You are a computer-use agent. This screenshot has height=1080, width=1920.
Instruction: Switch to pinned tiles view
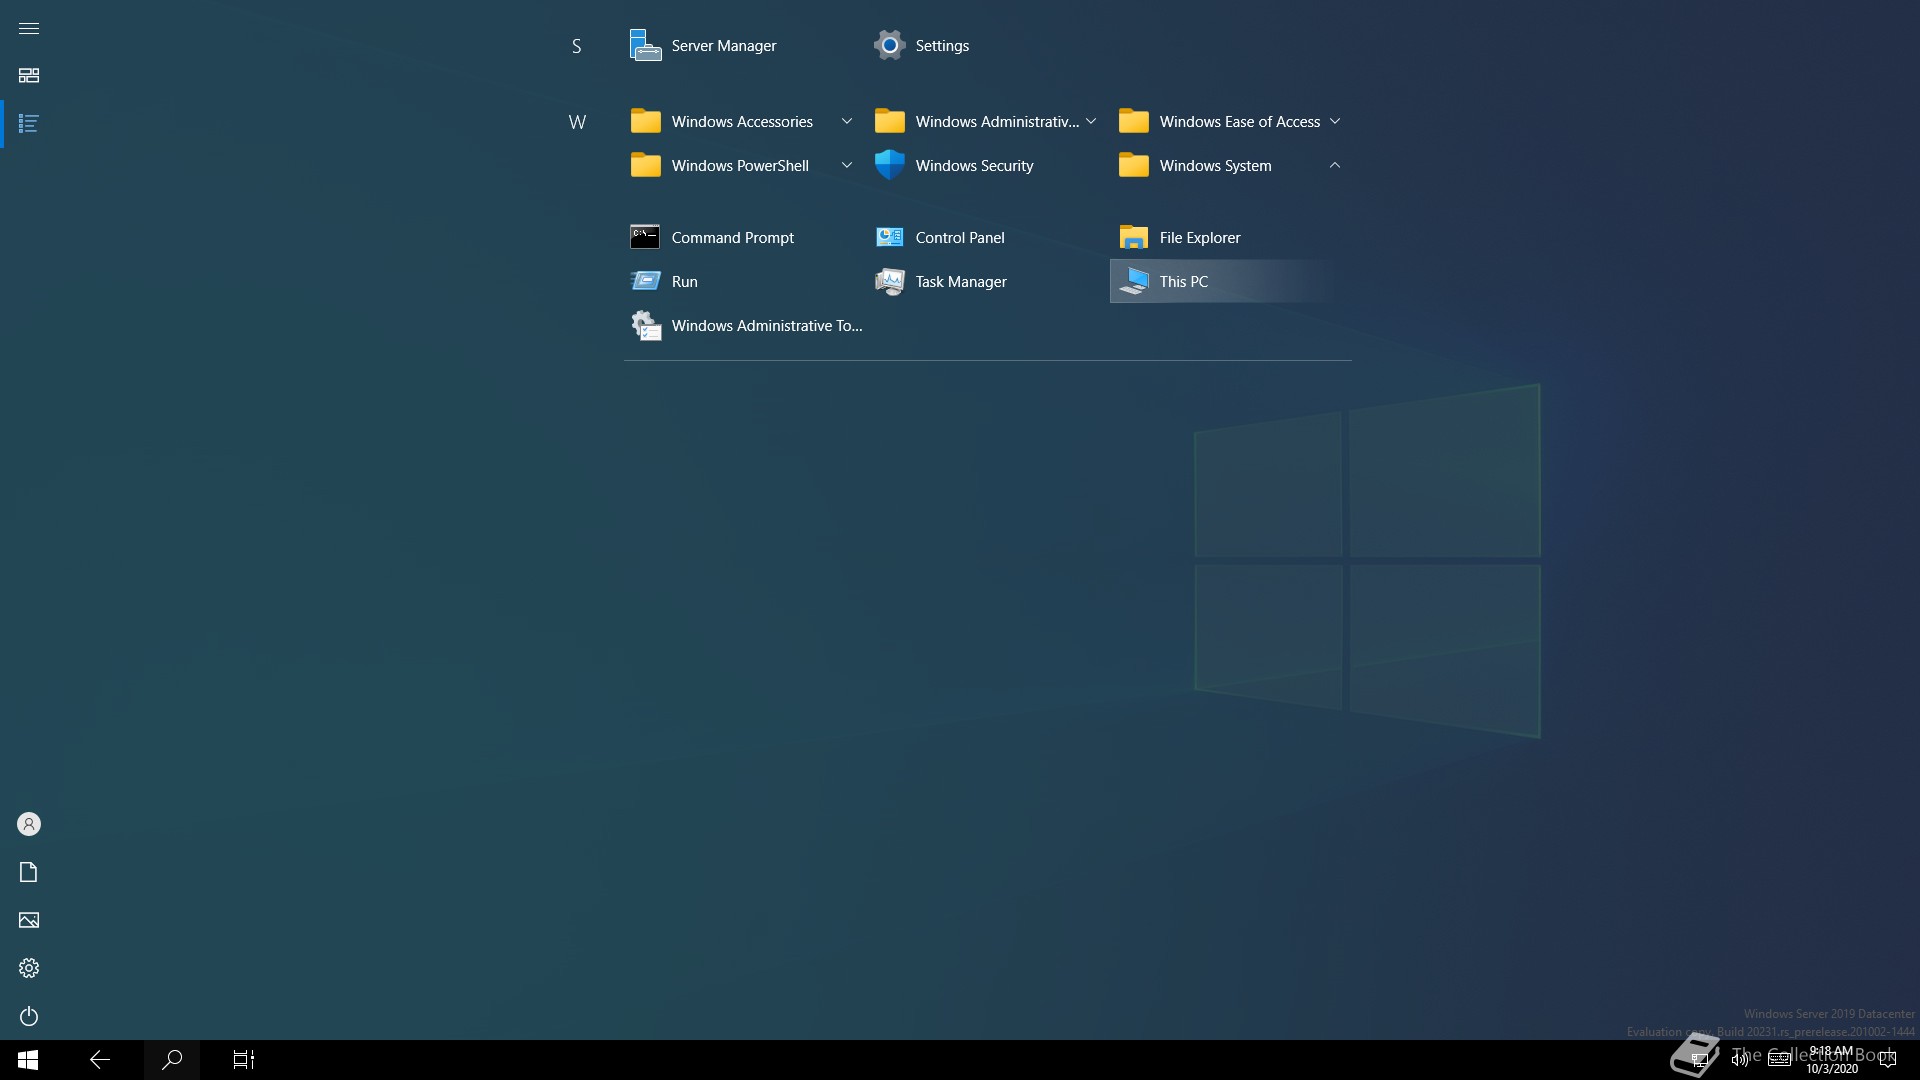pos(29,76)
